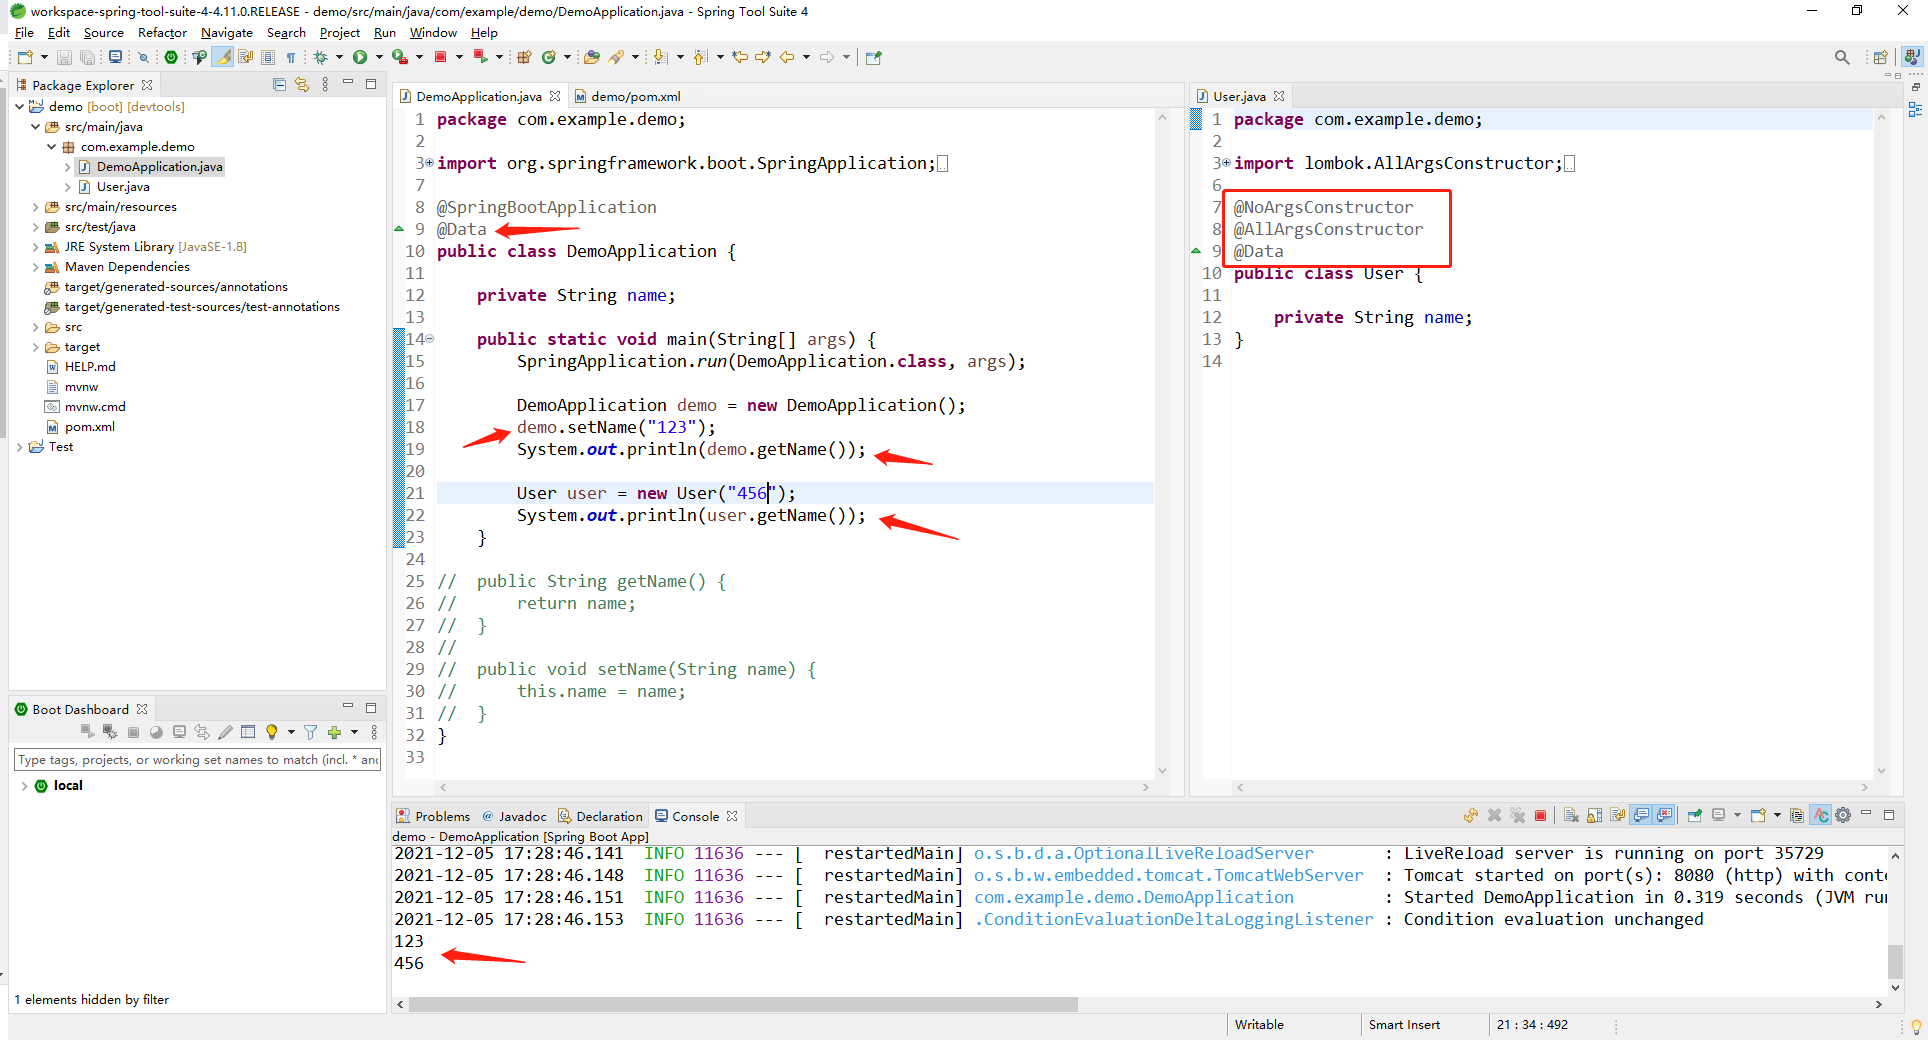Open search using the magnifier icon top right
This screenshot has height=1040, width=1928.
[1842, 57]
